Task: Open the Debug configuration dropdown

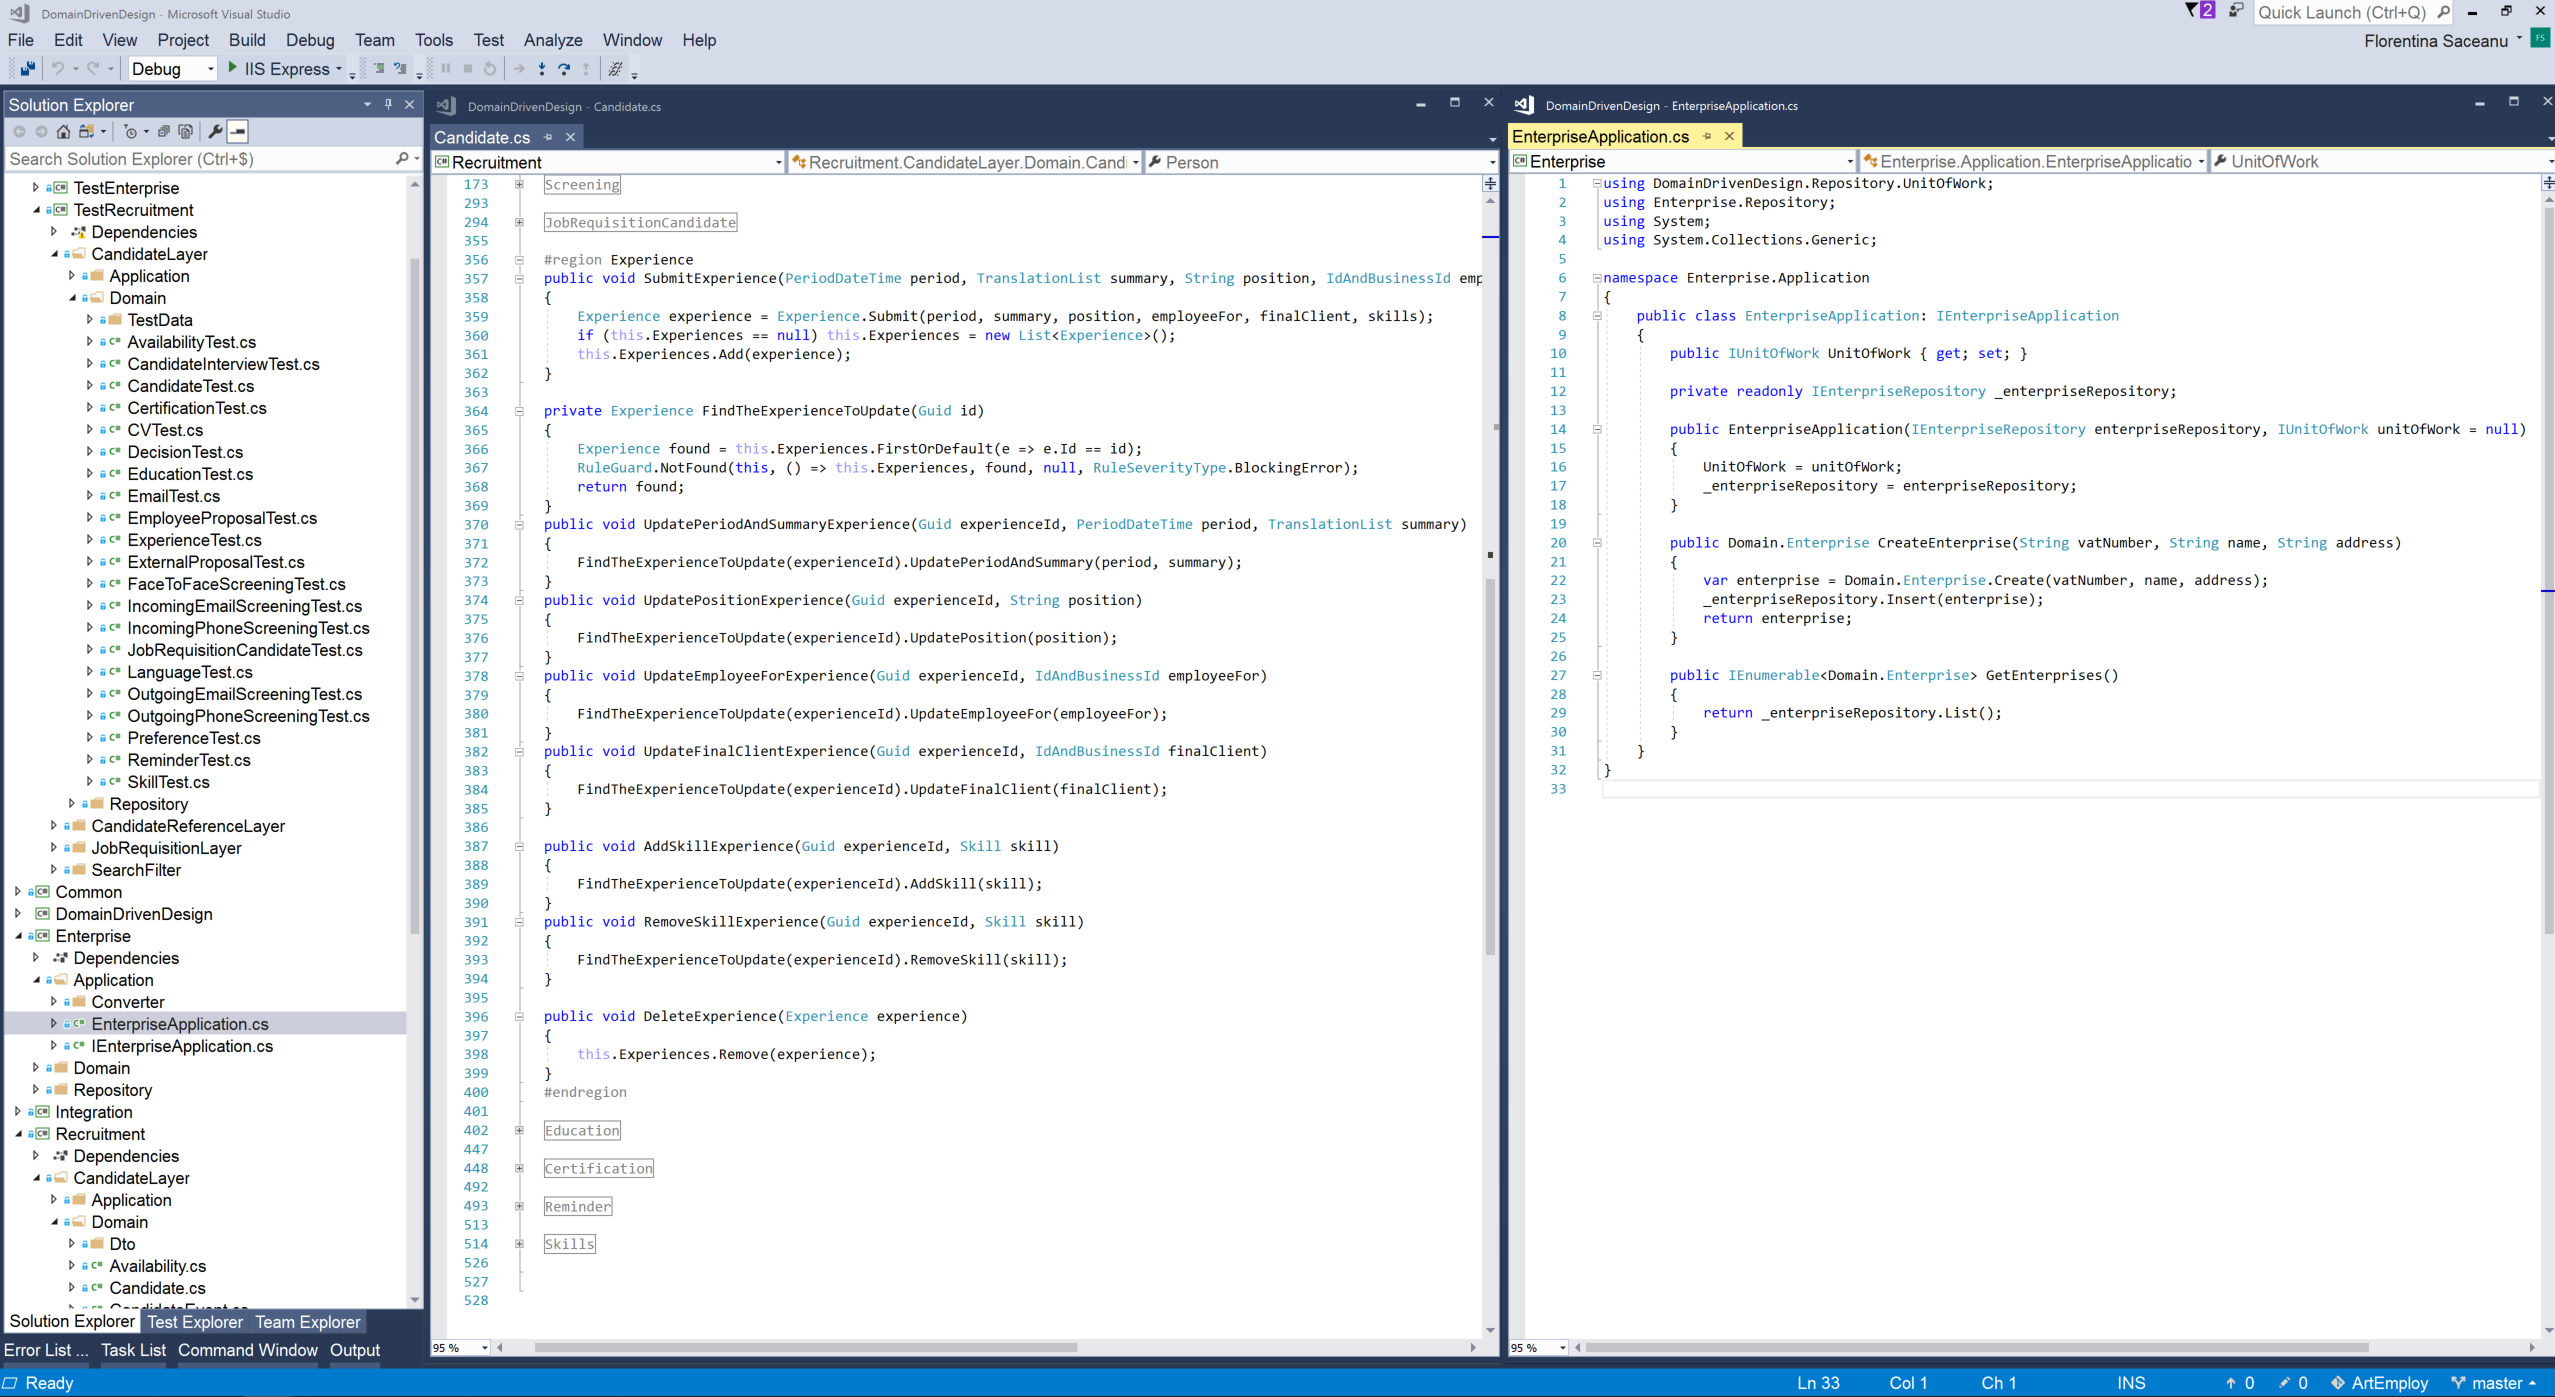Action: pyautogui.click(x=210, y=69)
